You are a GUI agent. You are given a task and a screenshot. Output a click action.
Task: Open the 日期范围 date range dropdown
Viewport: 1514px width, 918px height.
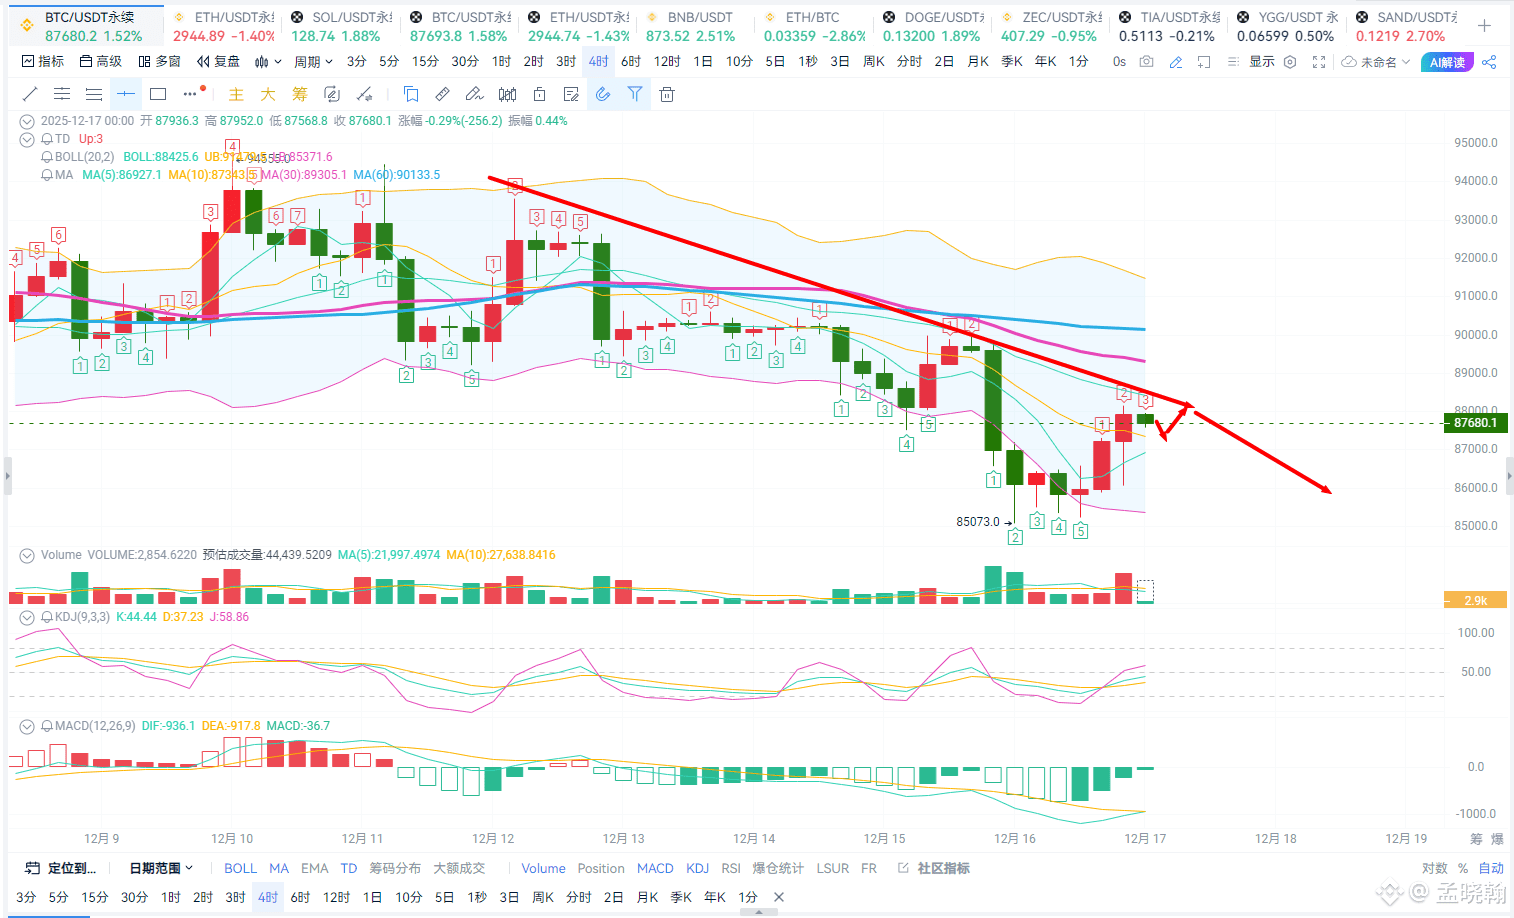(161, 868)
